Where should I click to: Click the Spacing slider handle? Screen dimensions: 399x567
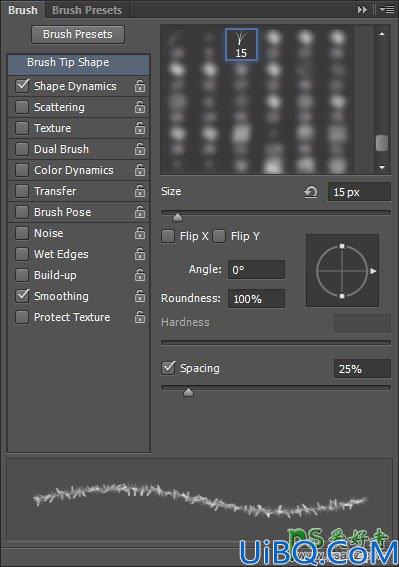(x=188, y=392)
